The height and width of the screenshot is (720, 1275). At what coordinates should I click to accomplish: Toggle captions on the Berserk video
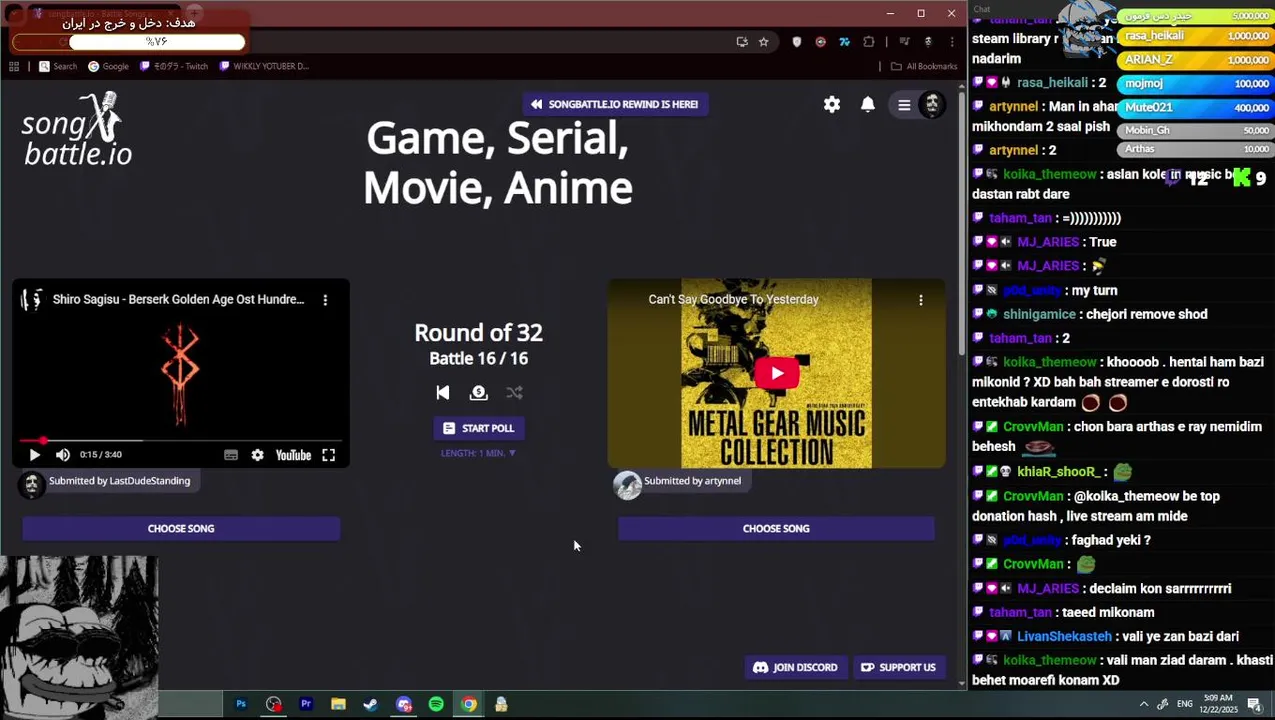[231, 455]
